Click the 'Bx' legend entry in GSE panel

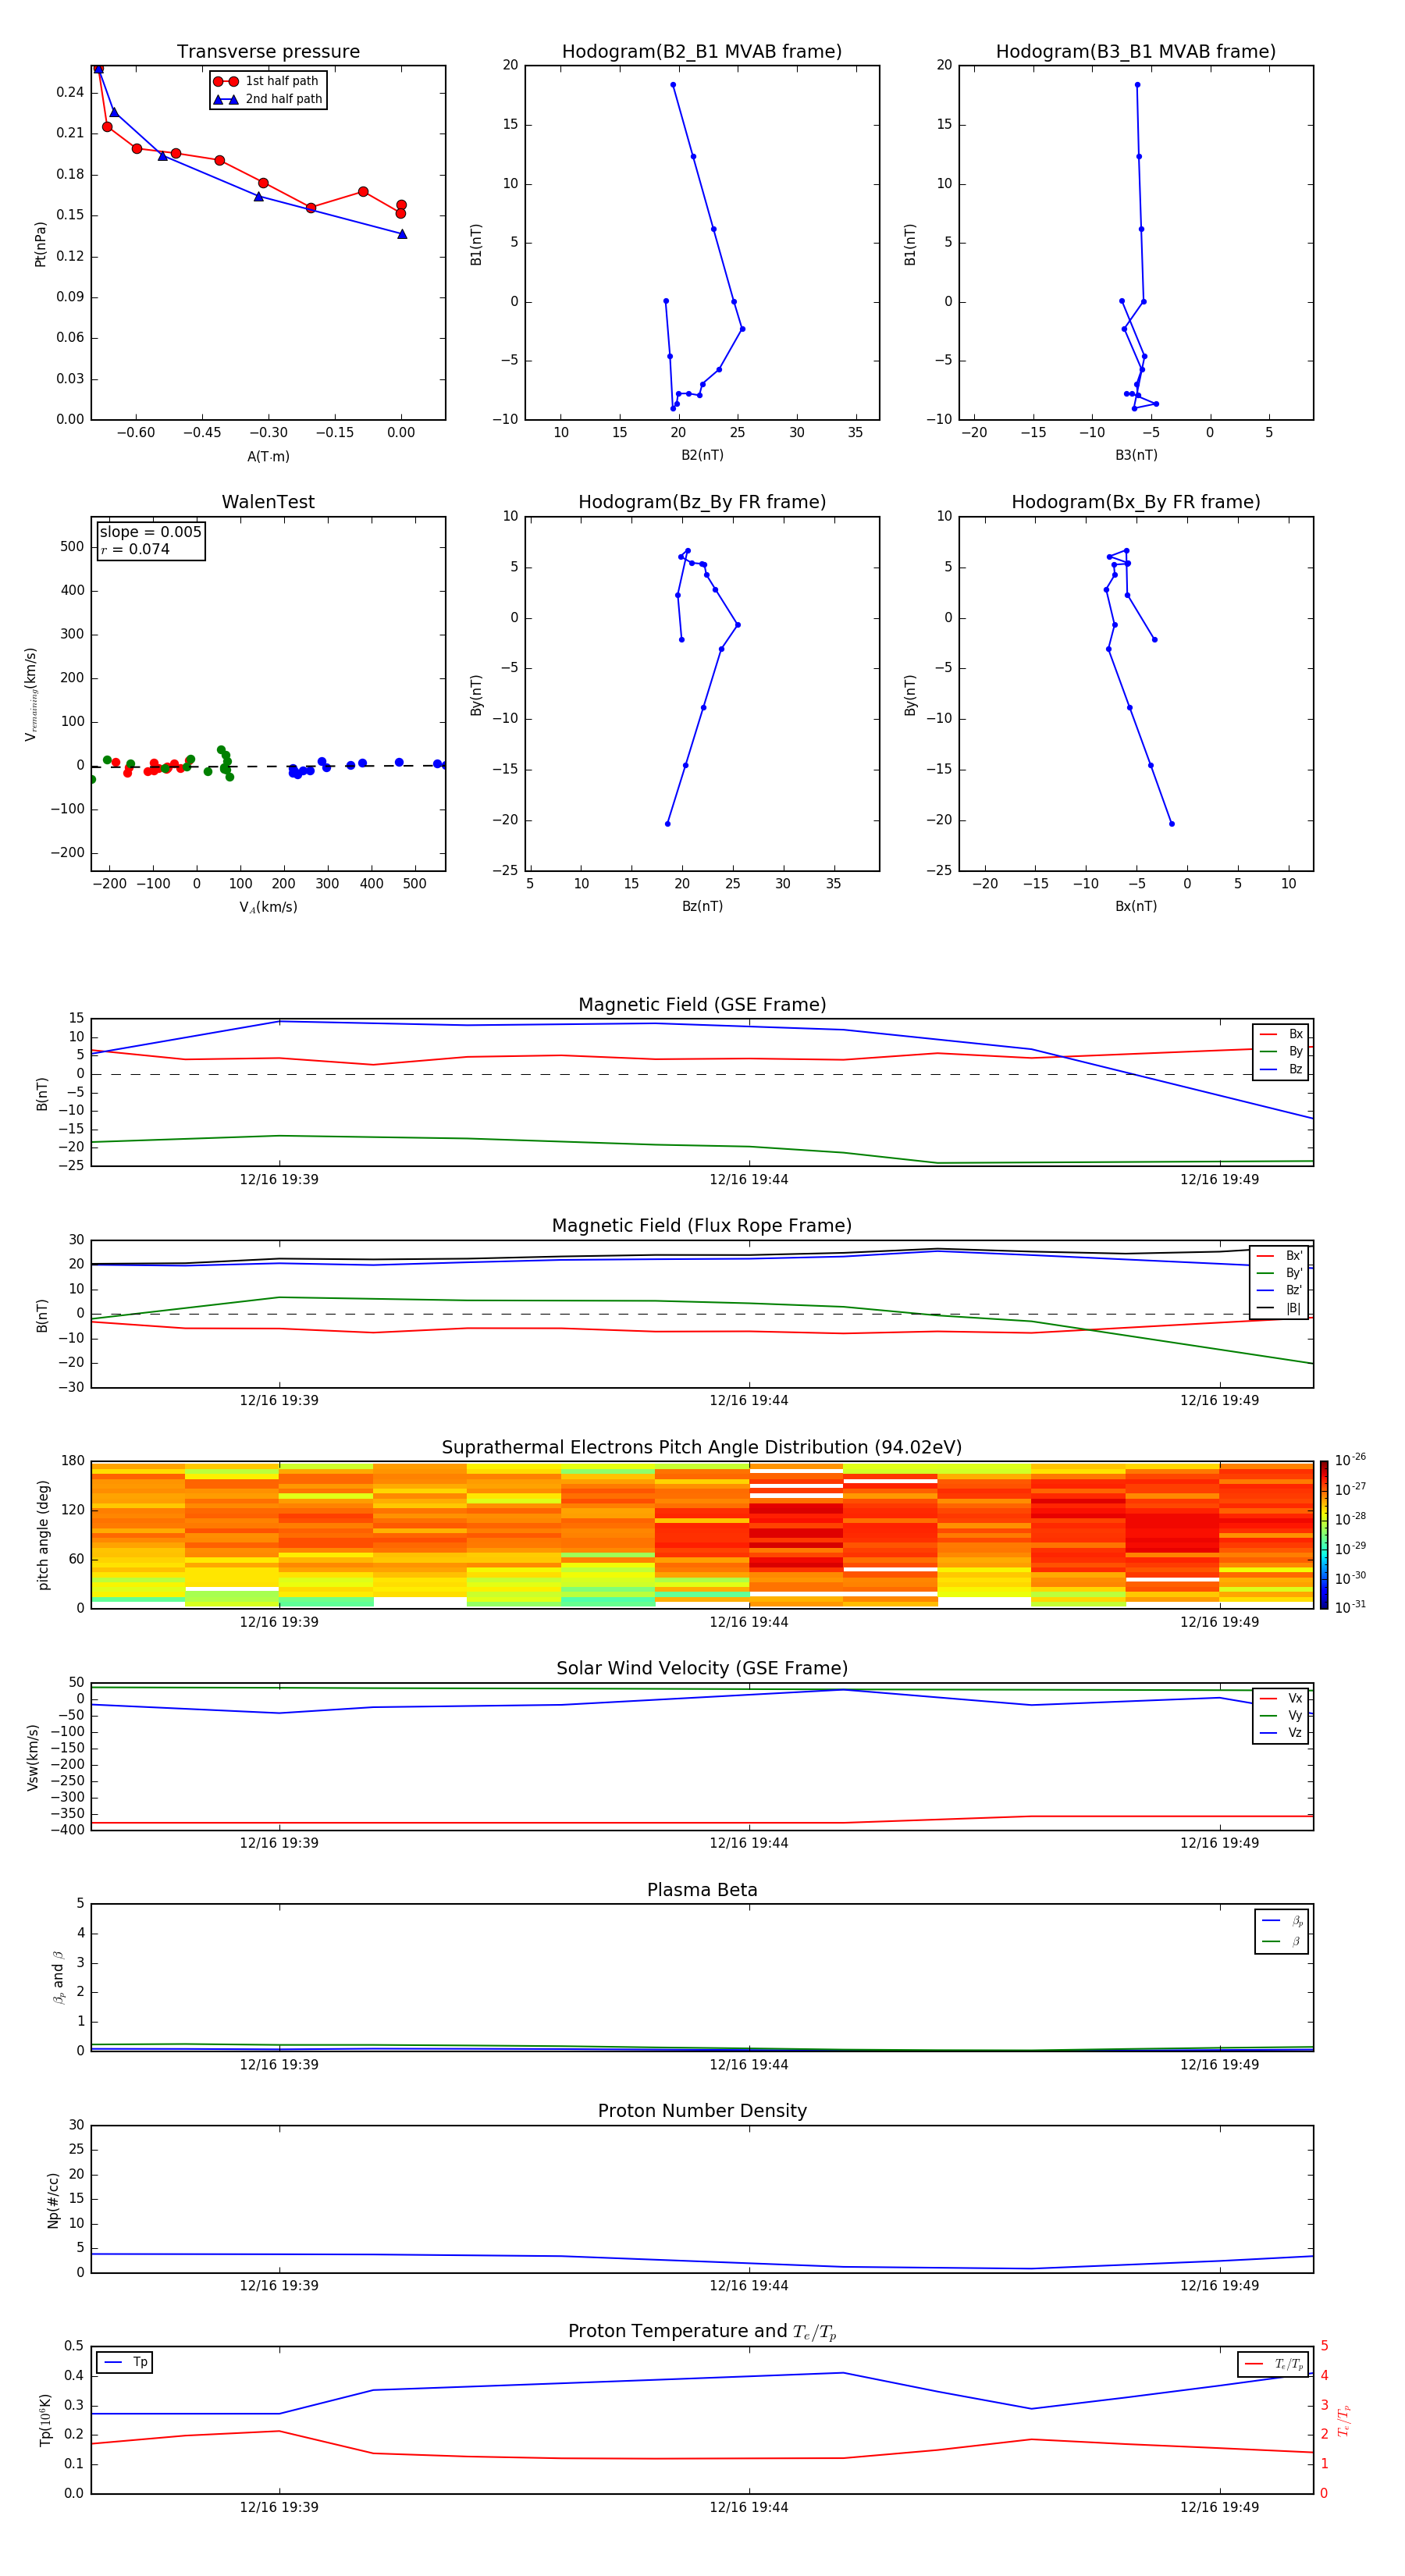(1281, 1034)
